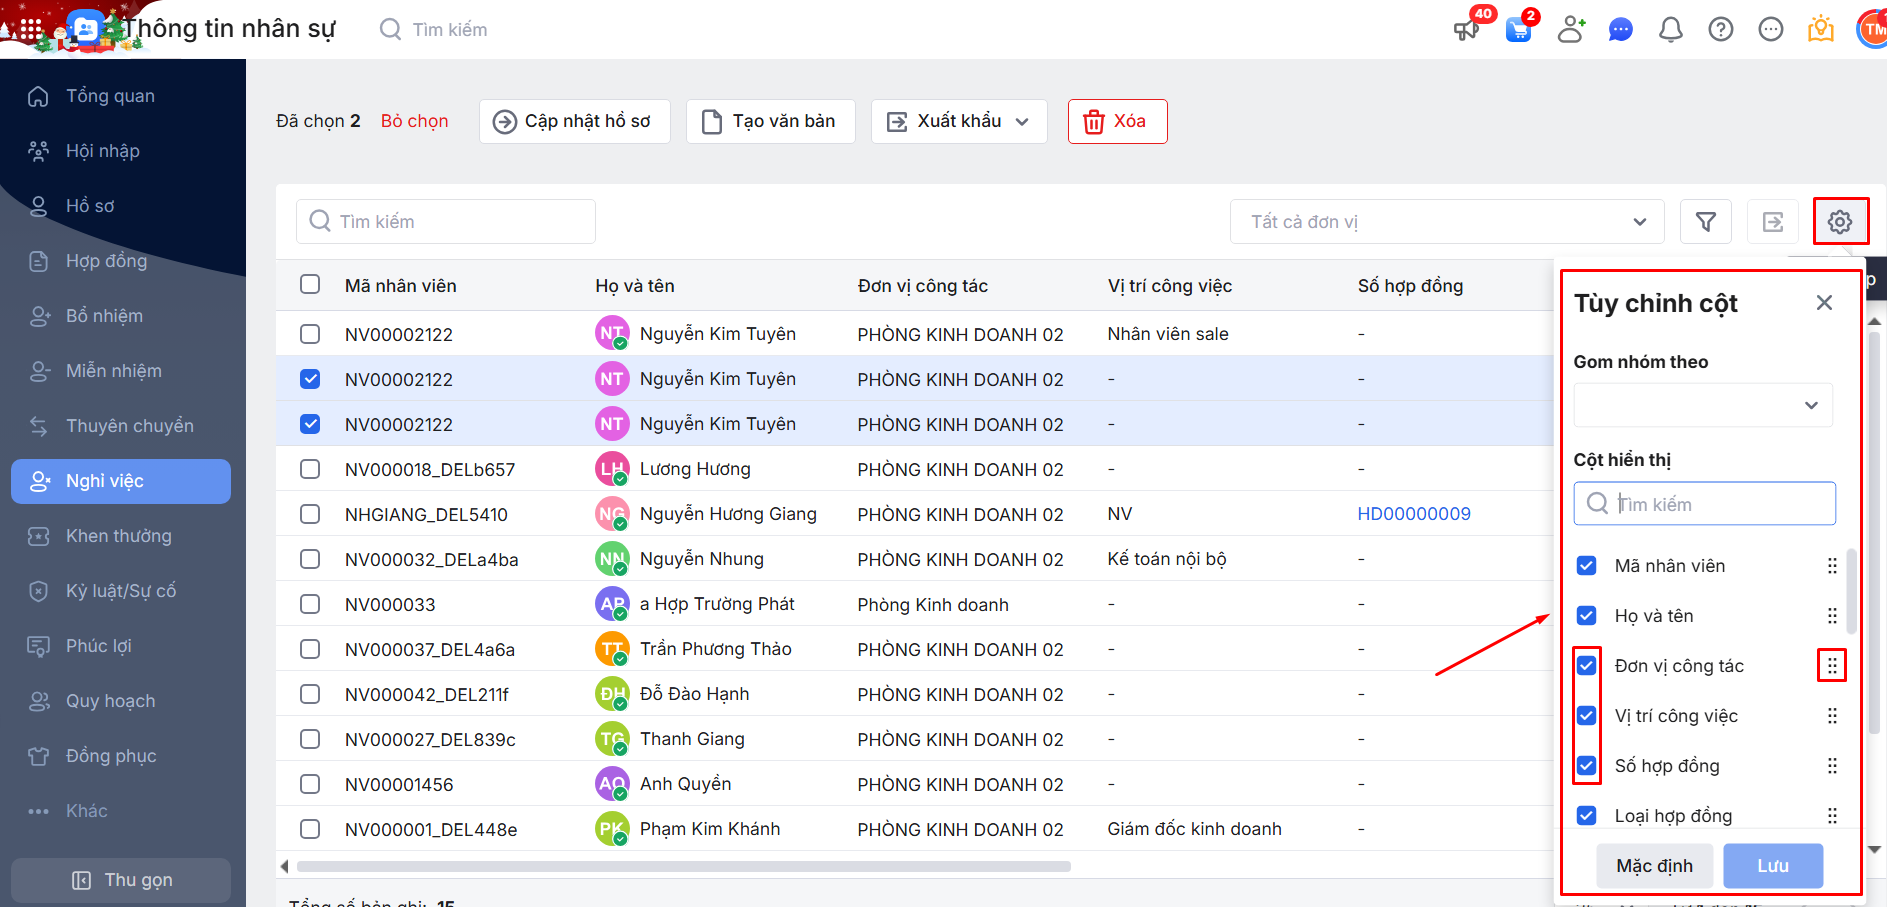Toggle the Số hợp đồng column checkbox
Viewport: 1887px width, 907px height.
pyautogui.click(x=1586, y=766)
